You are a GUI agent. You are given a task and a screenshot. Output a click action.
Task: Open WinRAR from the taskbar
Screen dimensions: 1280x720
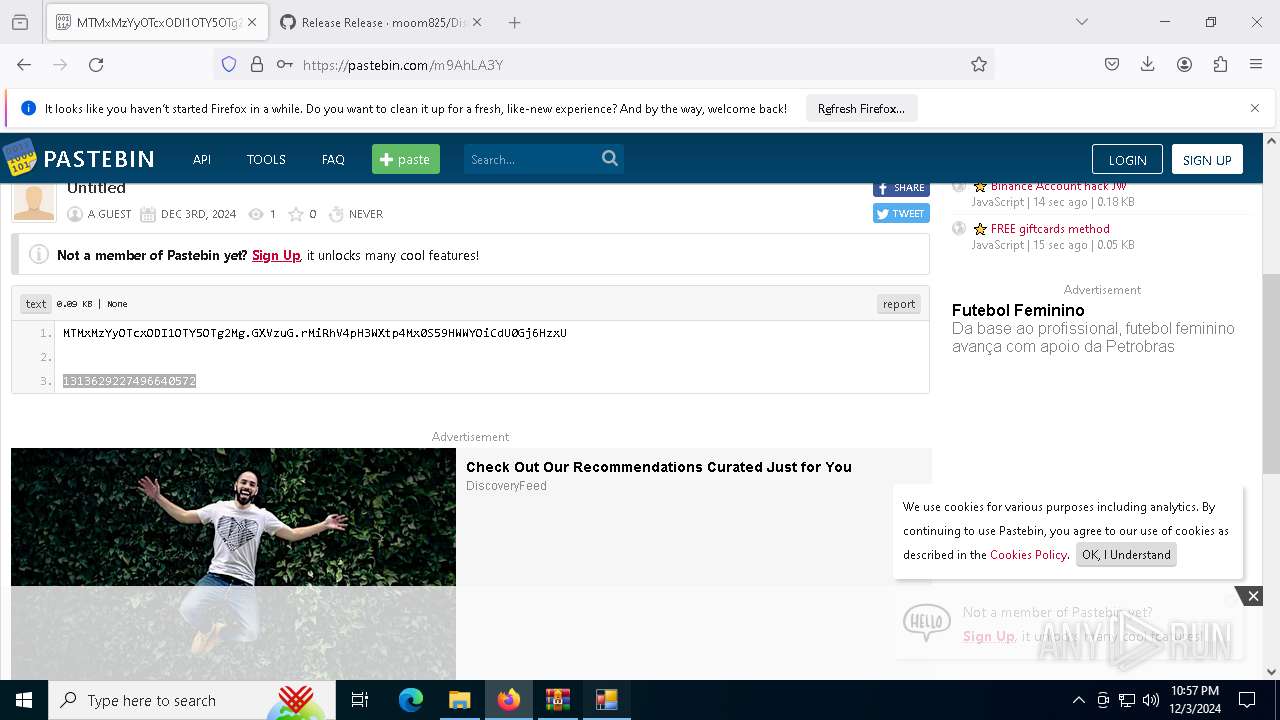[557, 700]
